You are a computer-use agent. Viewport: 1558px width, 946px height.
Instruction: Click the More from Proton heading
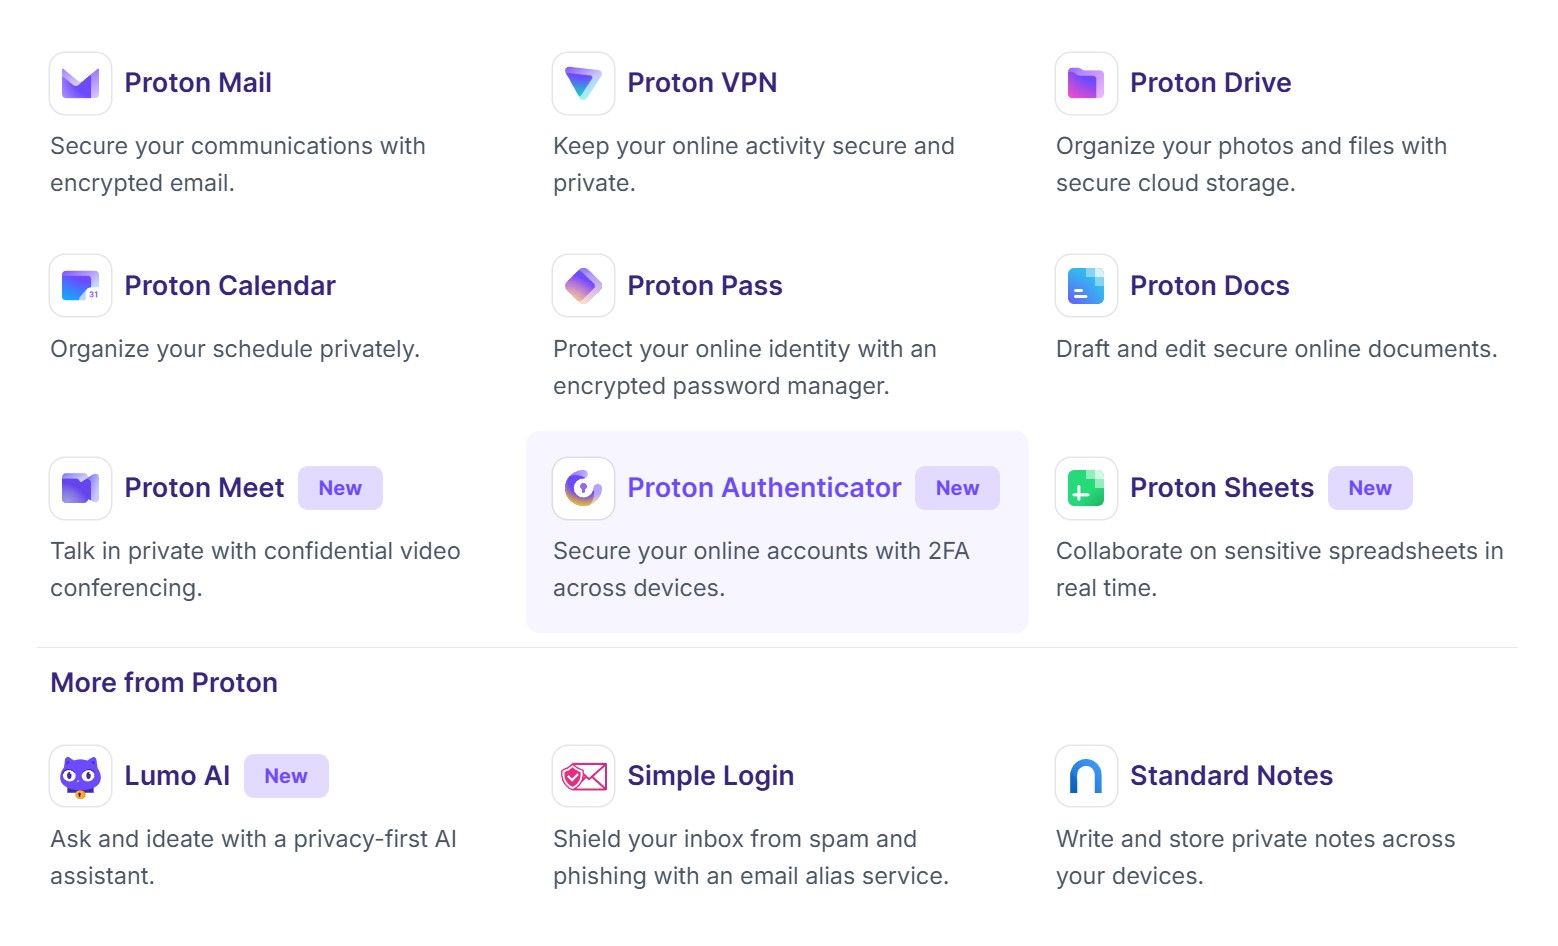tap(164, 683)
